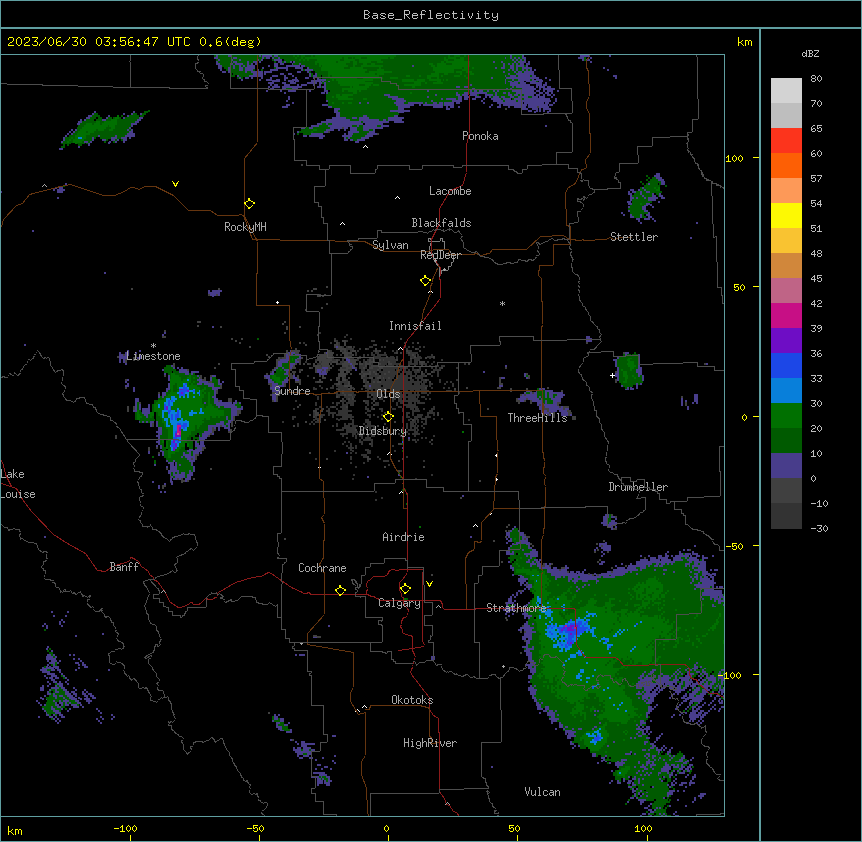Image resolution: width=862 pixels, height=842 pixels.
Task: Click the Sylvan label
Action: pyautogui.click(x=390, y=245)
